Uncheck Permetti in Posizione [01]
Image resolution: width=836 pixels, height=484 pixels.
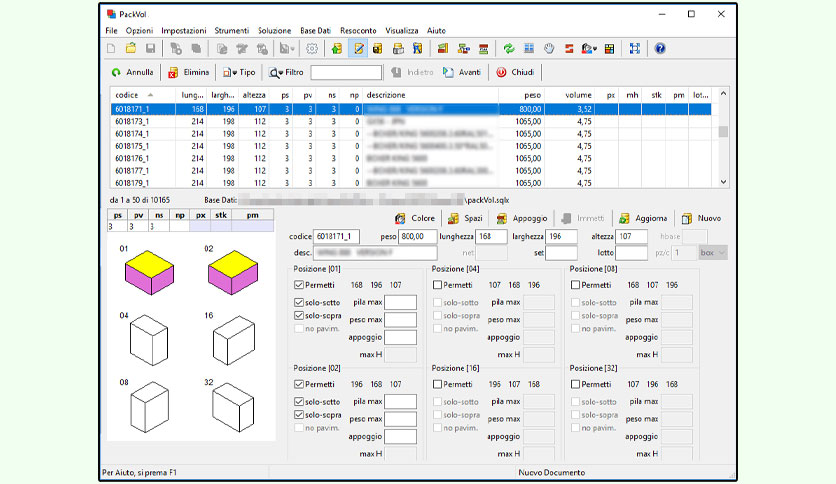pyautogui.click(x=299, y=285)
